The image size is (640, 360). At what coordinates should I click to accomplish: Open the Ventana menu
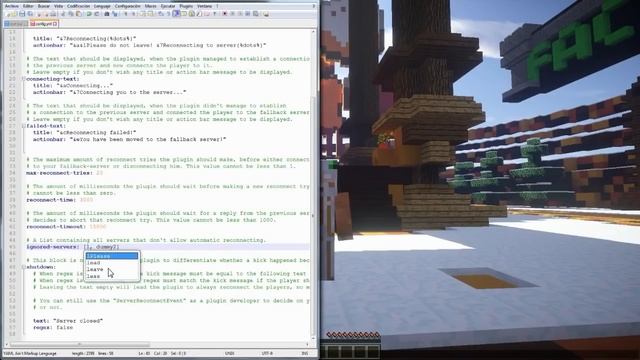coord(204,6)
